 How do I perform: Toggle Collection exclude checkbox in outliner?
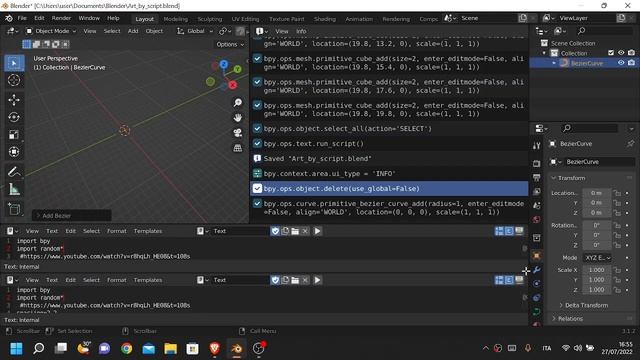pyautogui.click(x=611, y=53)
